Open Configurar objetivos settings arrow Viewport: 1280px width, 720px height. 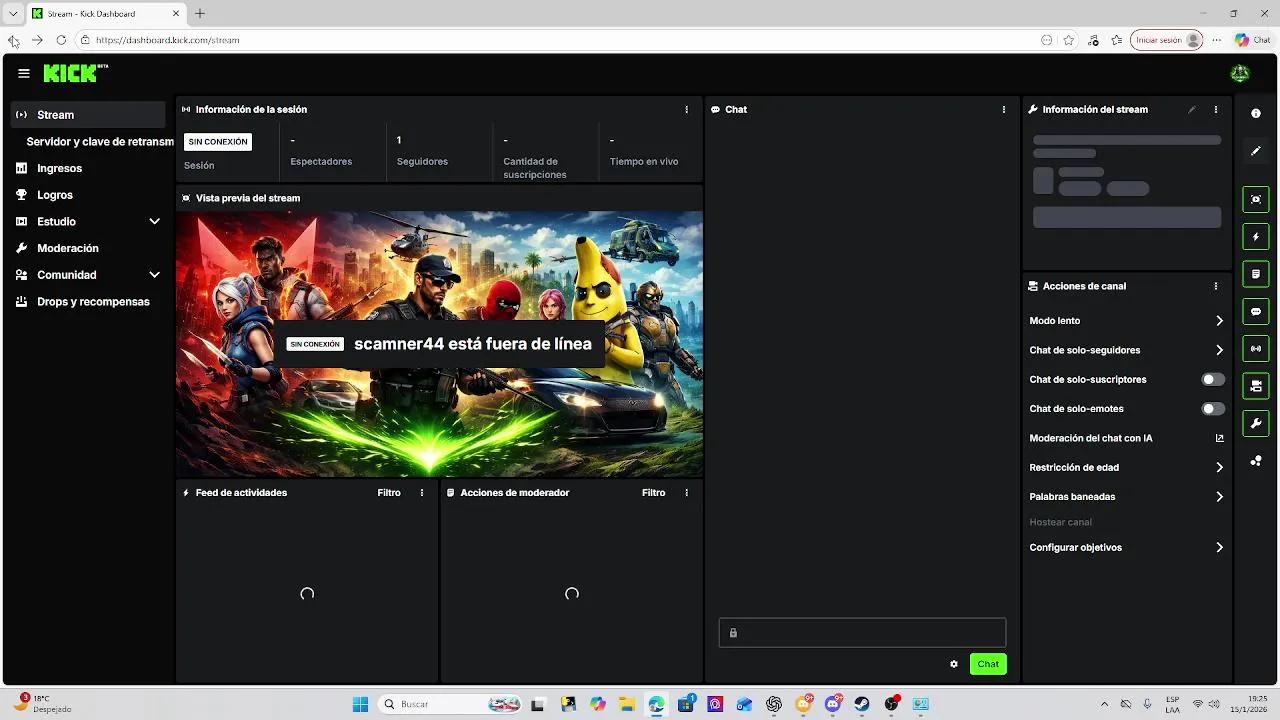tap(1219, 548)
